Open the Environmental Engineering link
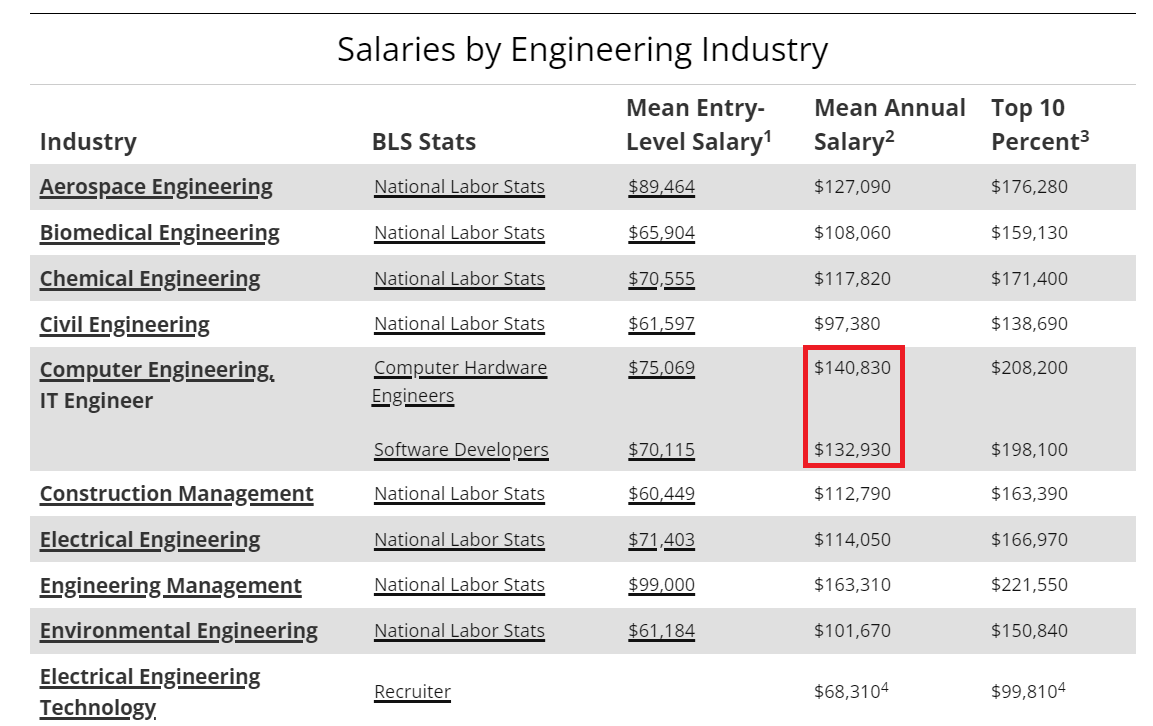 179,631
